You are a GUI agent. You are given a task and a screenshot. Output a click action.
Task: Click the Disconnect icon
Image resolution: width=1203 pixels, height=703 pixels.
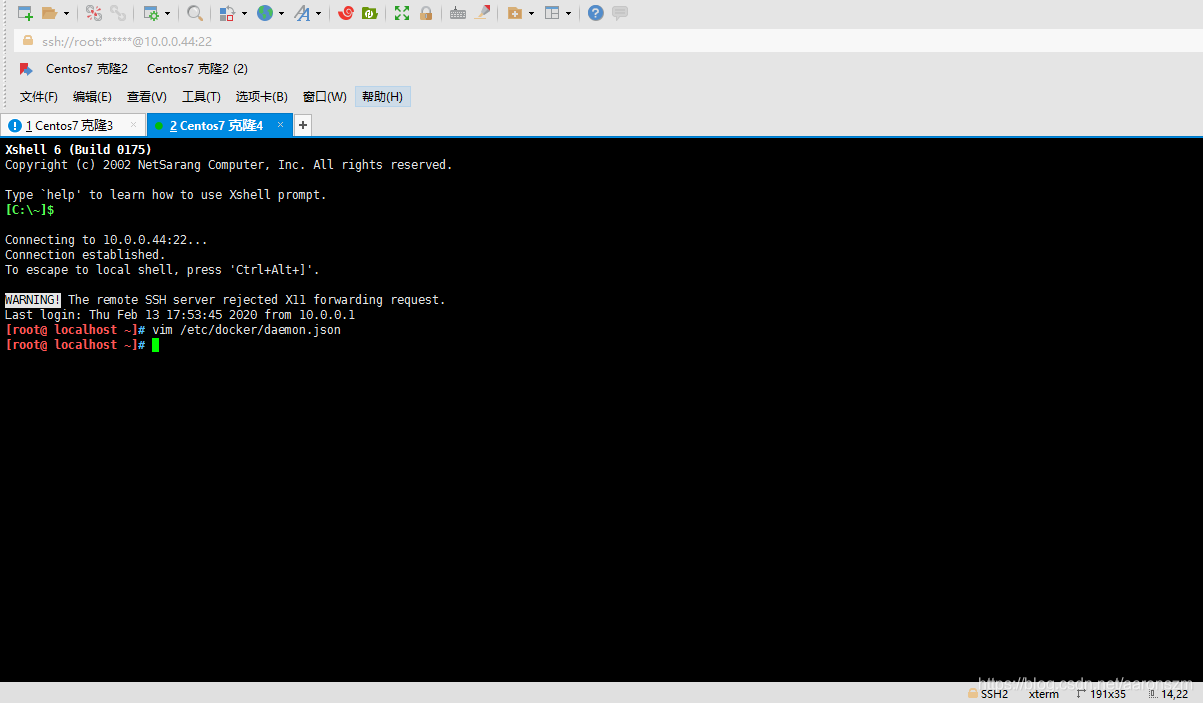tap(93, 13)
